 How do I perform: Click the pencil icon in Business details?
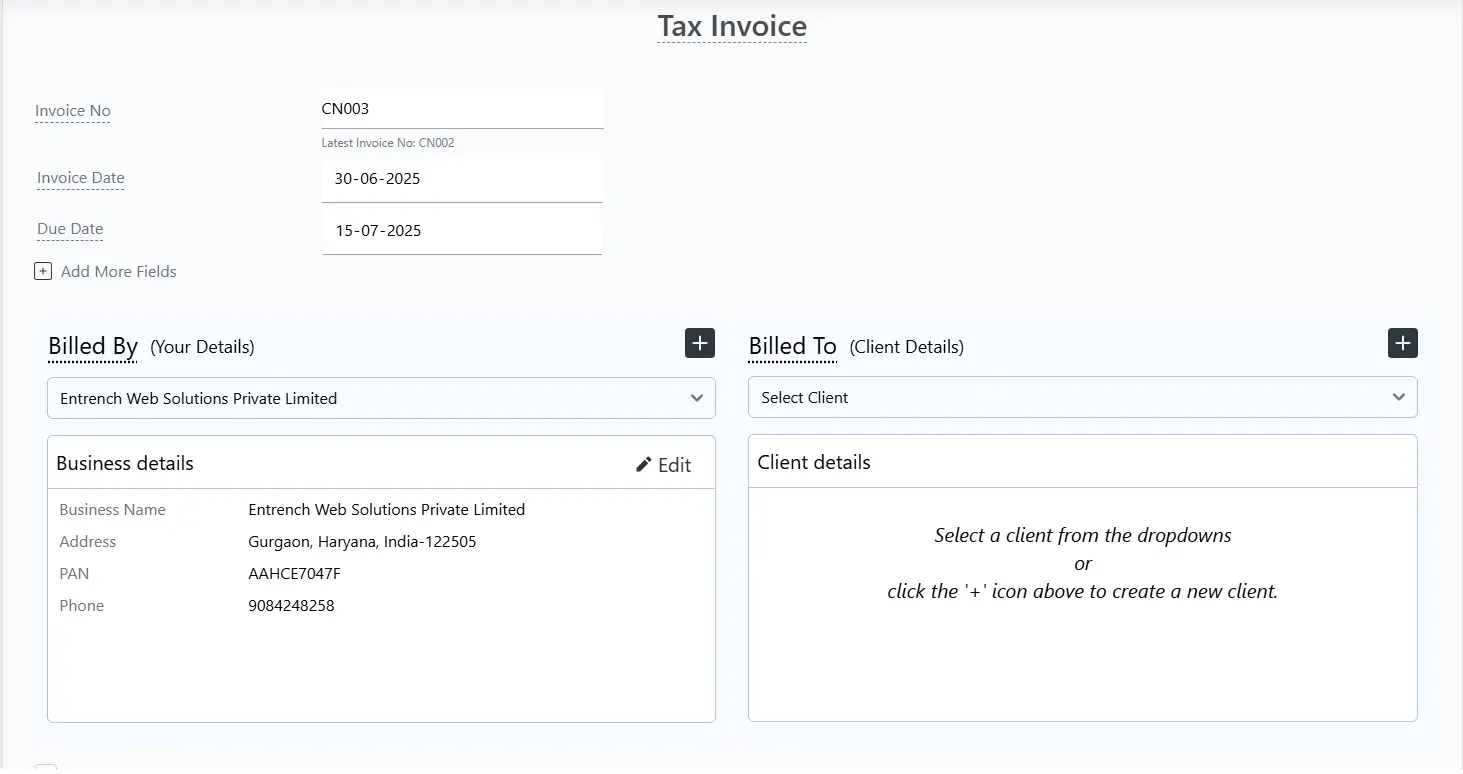pos(644,464)
